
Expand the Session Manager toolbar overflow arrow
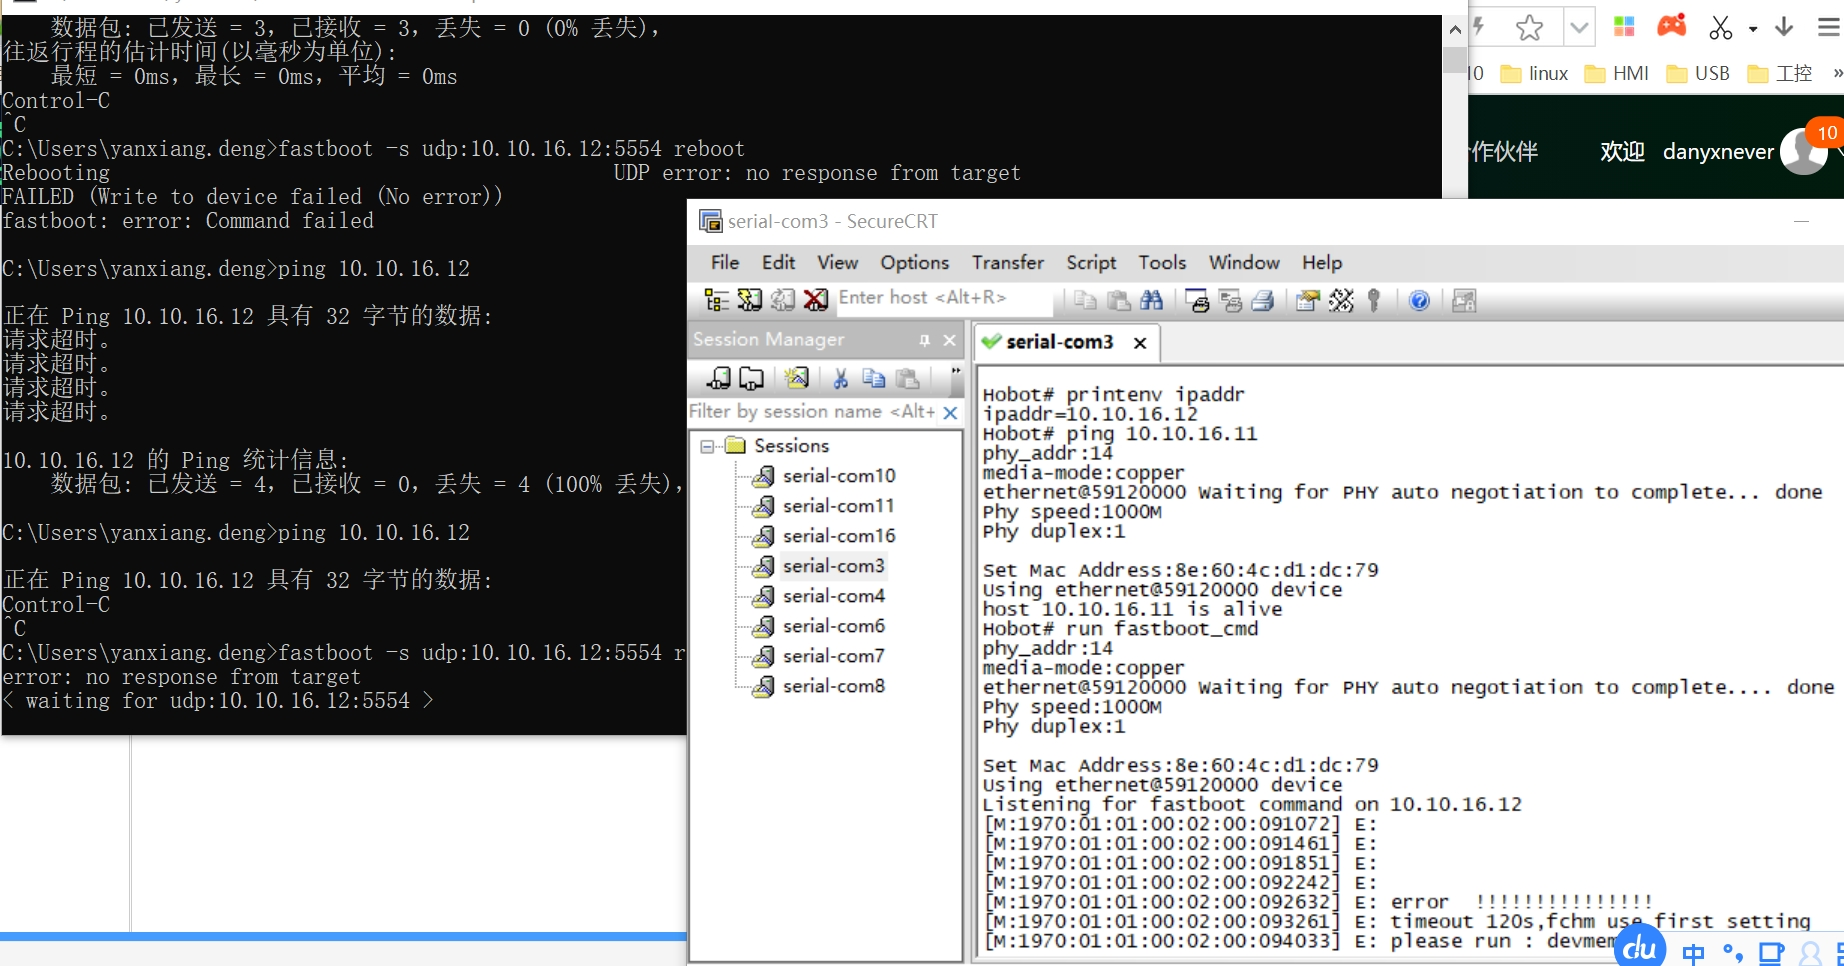click(955, 372)
